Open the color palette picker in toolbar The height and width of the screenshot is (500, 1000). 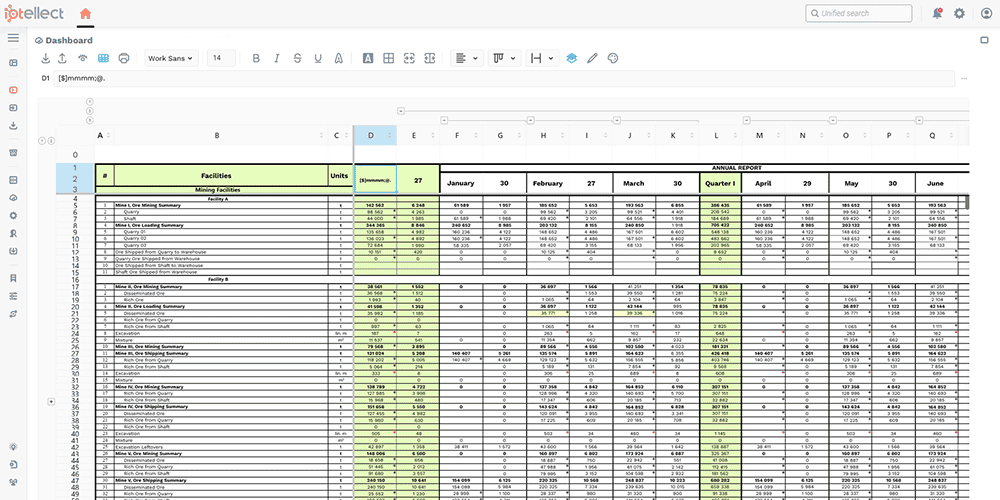click(613, 58)
